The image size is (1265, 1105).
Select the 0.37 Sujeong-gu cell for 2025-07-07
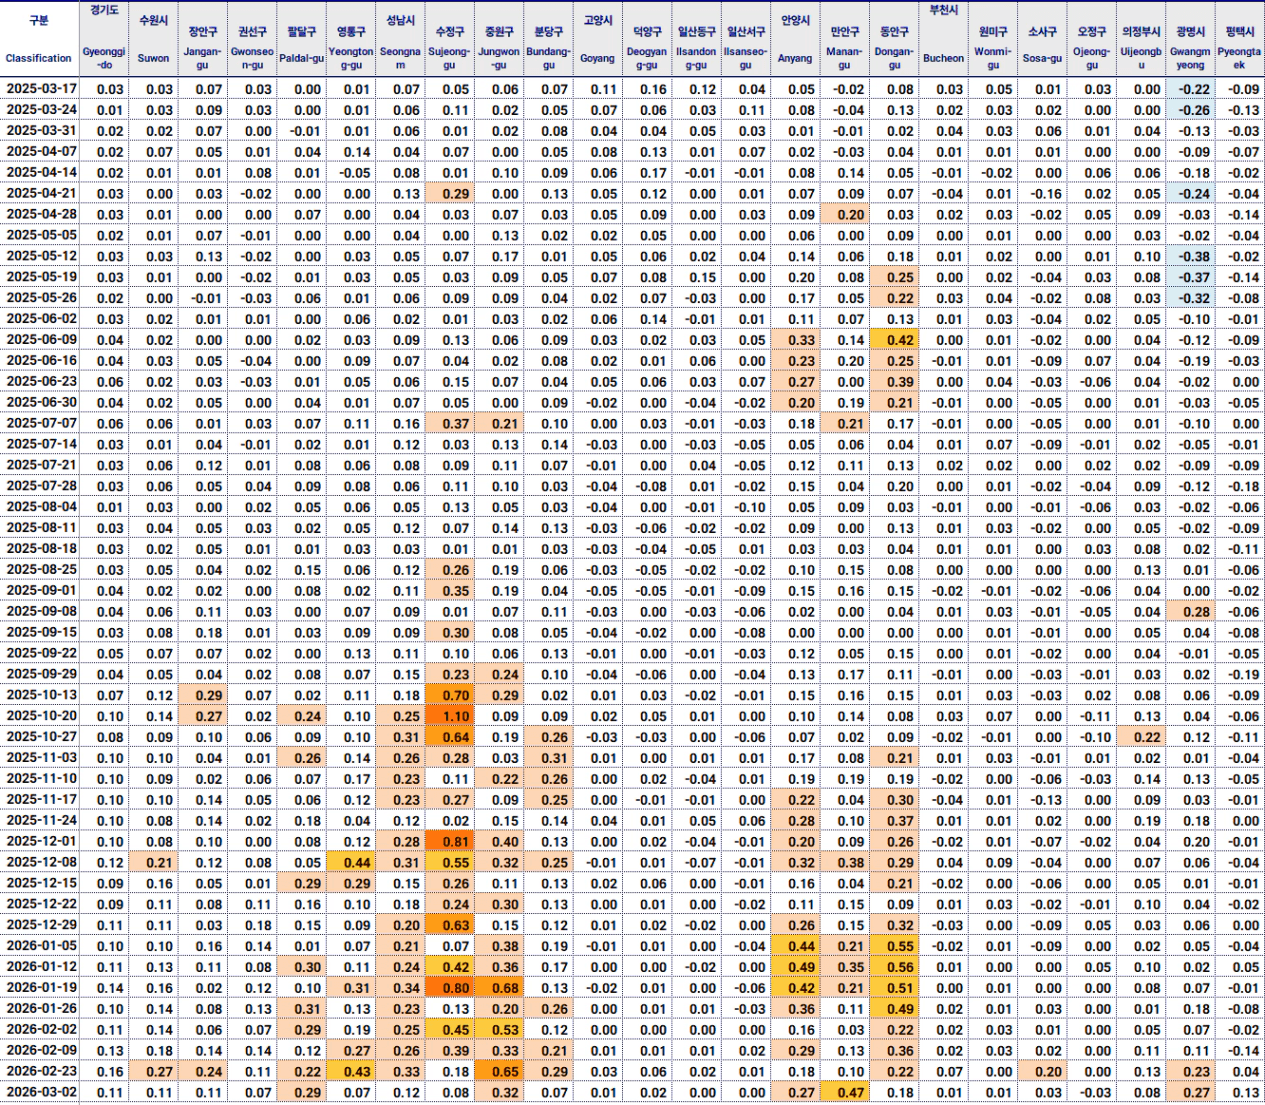point(449,423)
